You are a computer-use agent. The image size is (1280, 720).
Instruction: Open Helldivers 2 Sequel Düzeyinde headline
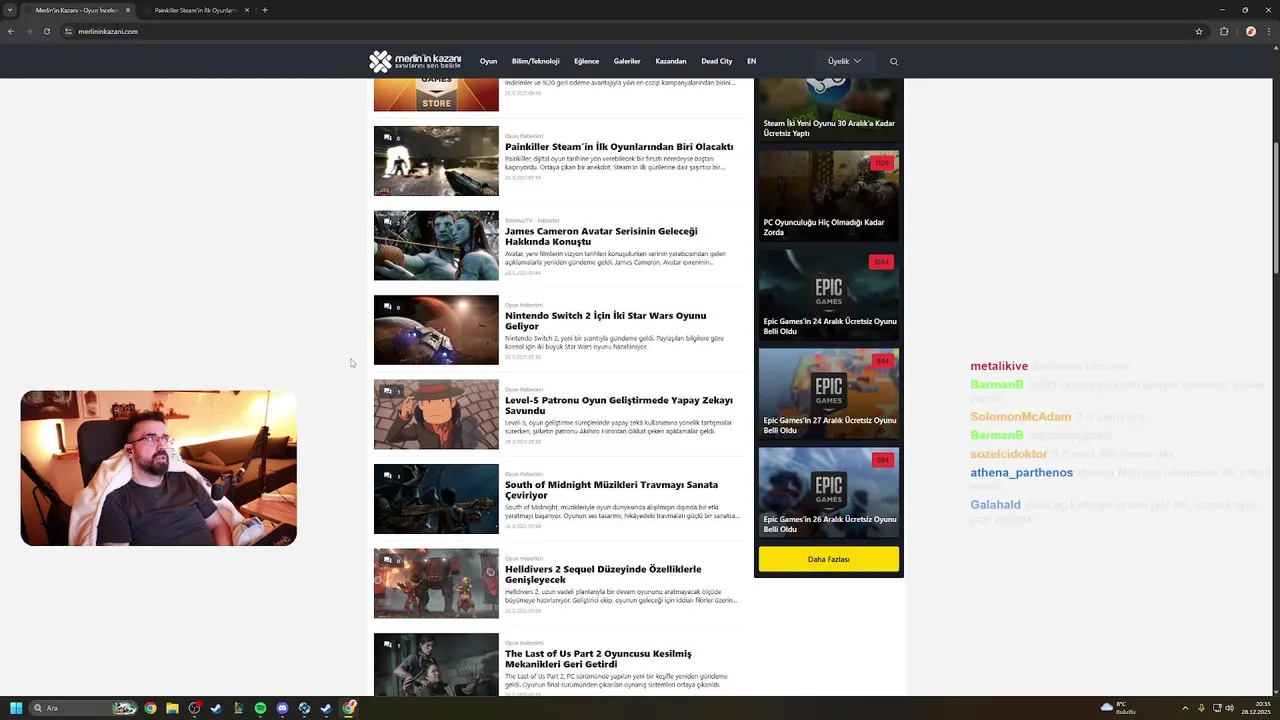(x=603, y=574)
